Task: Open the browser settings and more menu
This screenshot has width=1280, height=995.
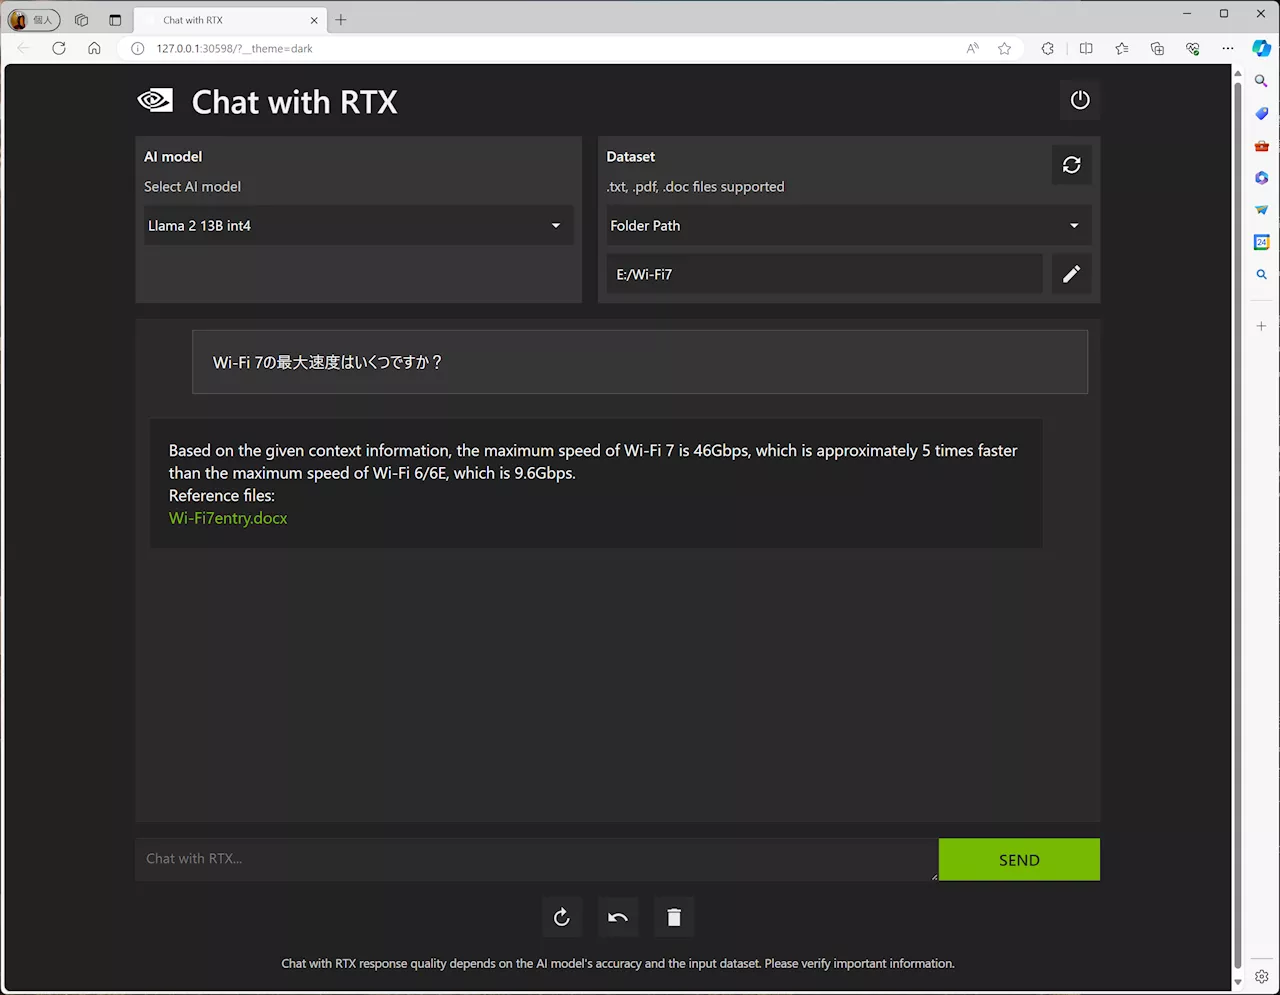Action: pos(1228,48)
